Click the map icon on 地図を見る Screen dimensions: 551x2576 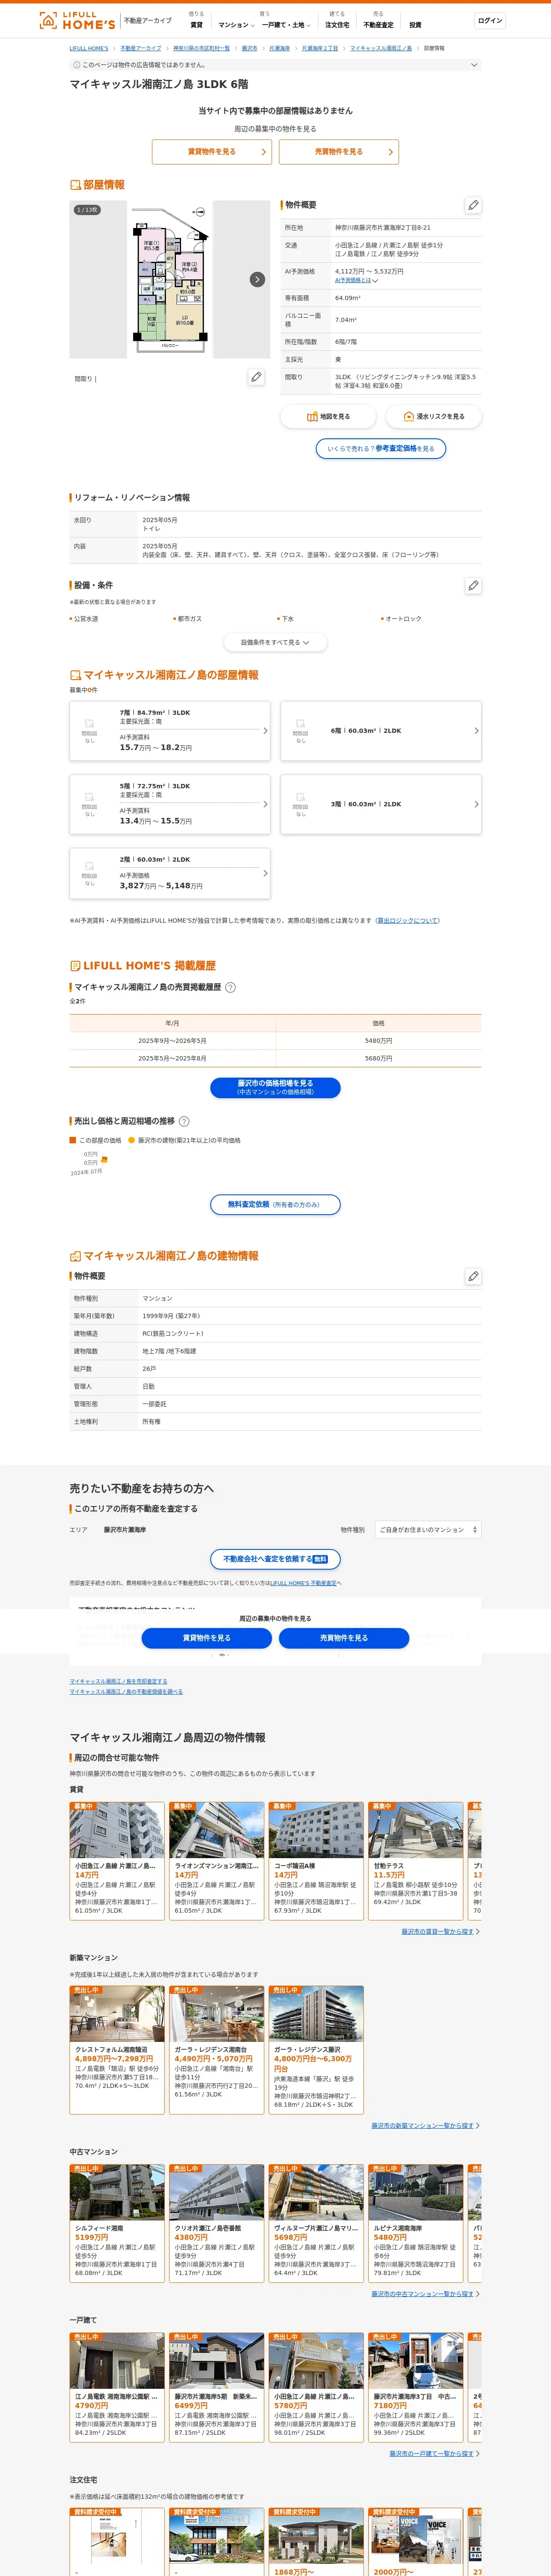click(312, 416)
